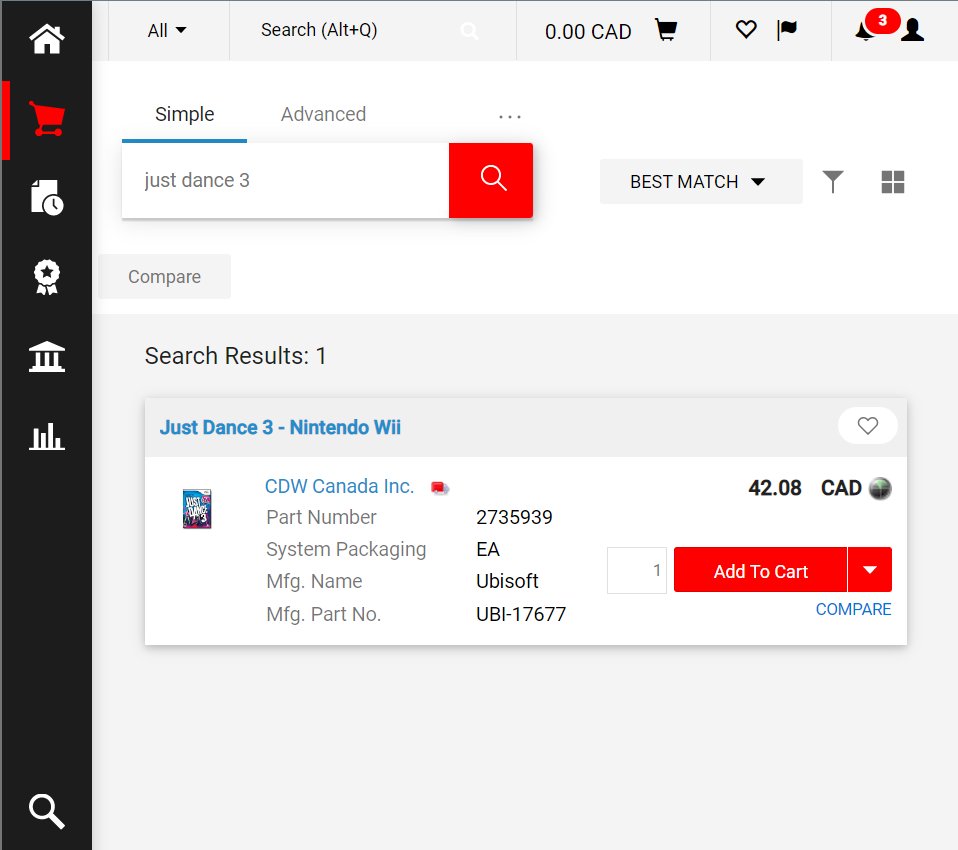
Task: Click the top bar cart icon
Action: pos(665,30)
